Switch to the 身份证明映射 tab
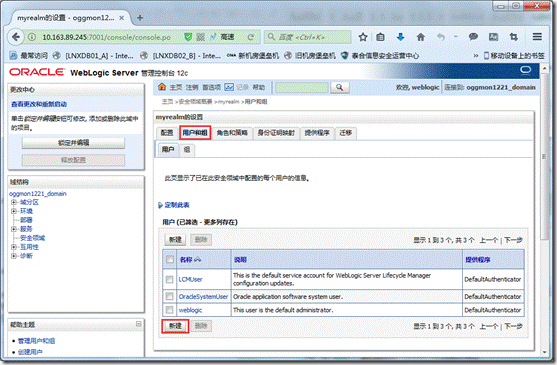 (276, 133)
